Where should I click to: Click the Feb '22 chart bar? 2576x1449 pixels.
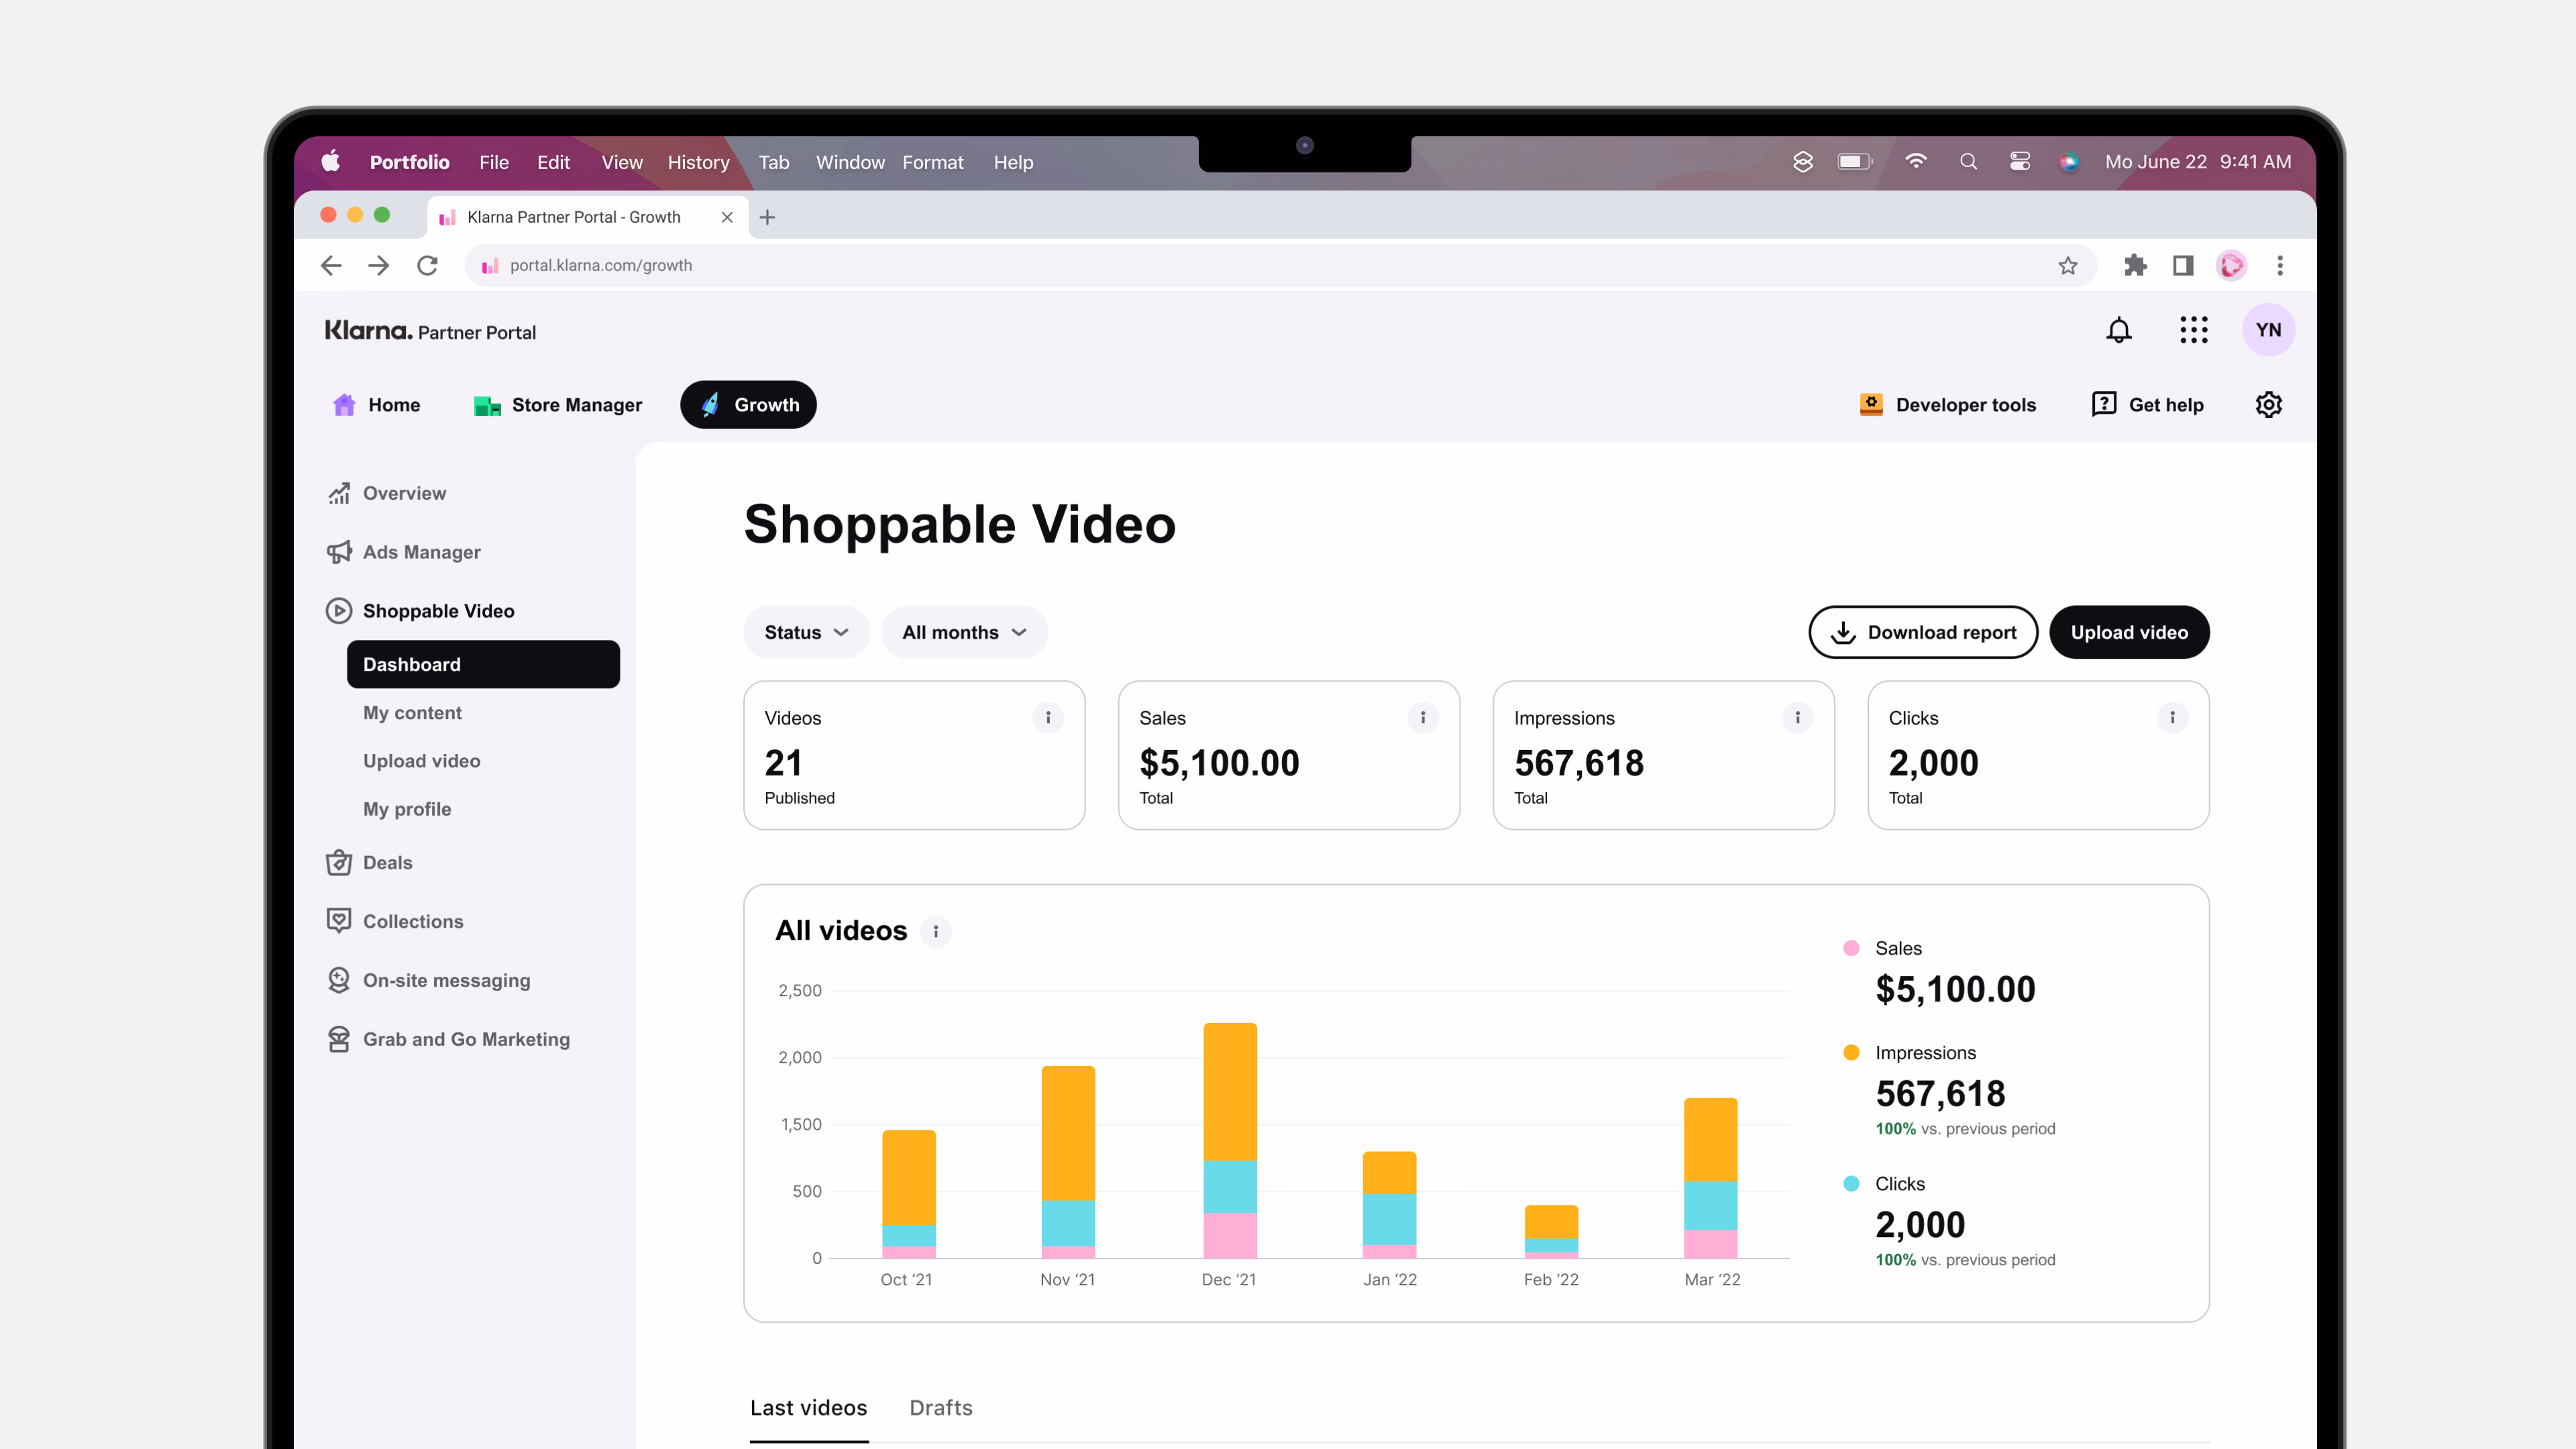pyautogui.click(x=1551, y=1231)
